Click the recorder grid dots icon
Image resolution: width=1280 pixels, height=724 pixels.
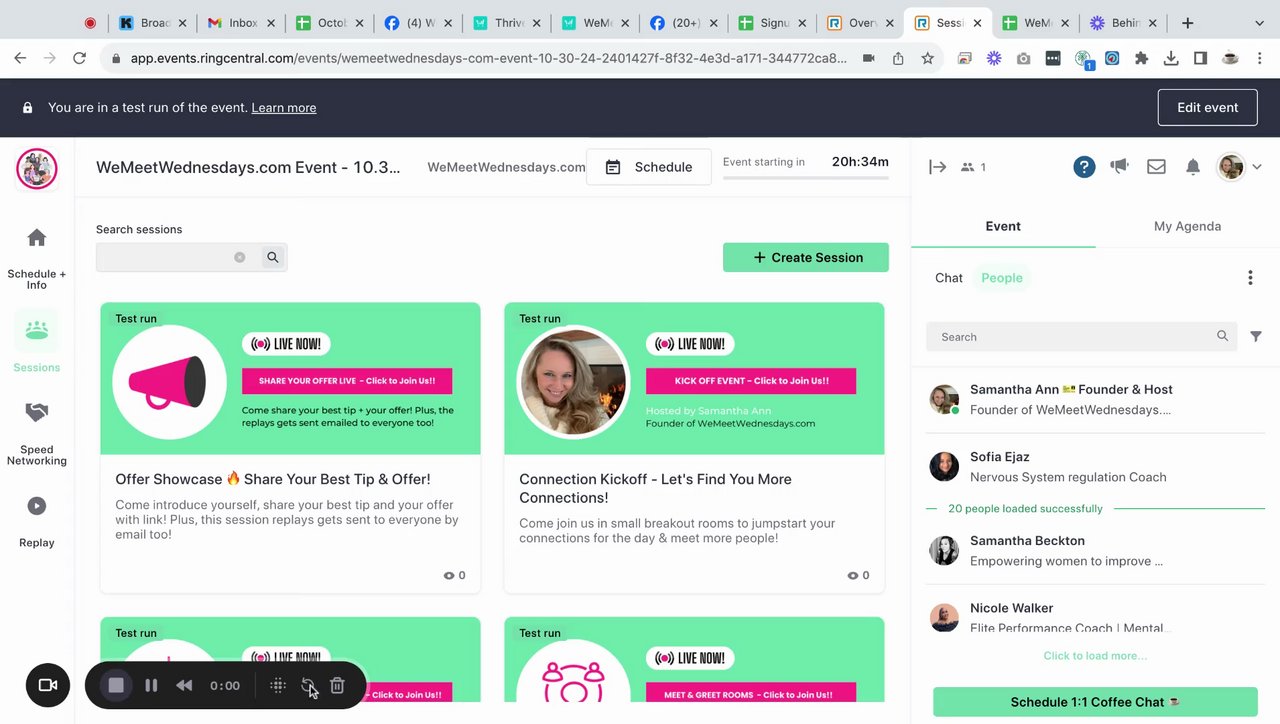(x=278, y=685)
